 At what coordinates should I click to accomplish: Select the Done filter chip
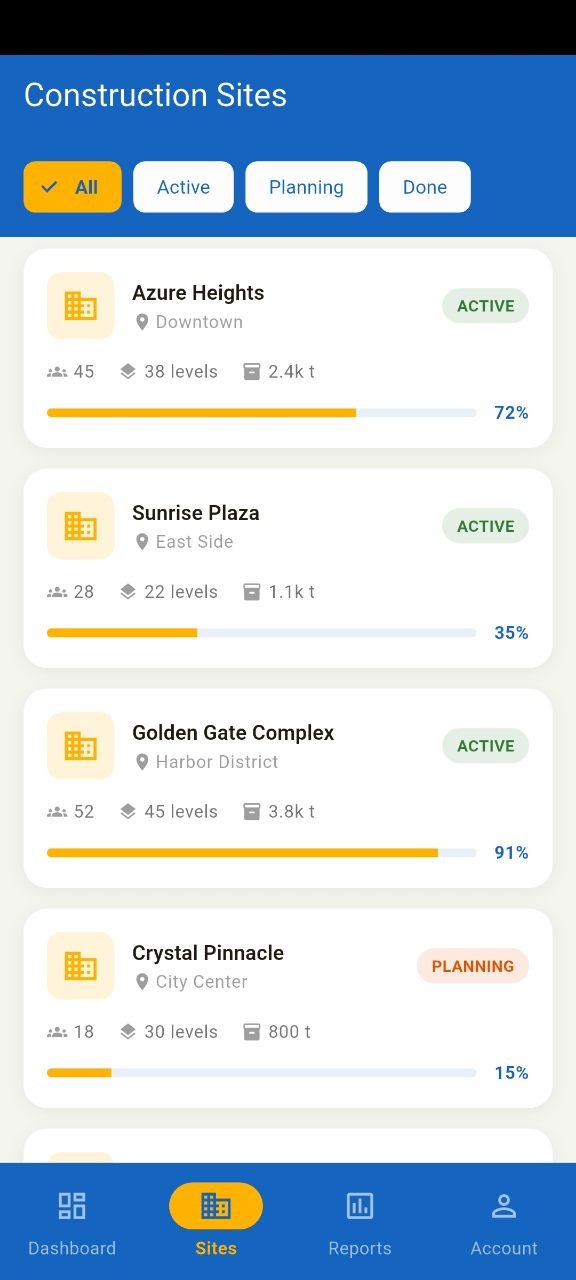tap(424, 187)
